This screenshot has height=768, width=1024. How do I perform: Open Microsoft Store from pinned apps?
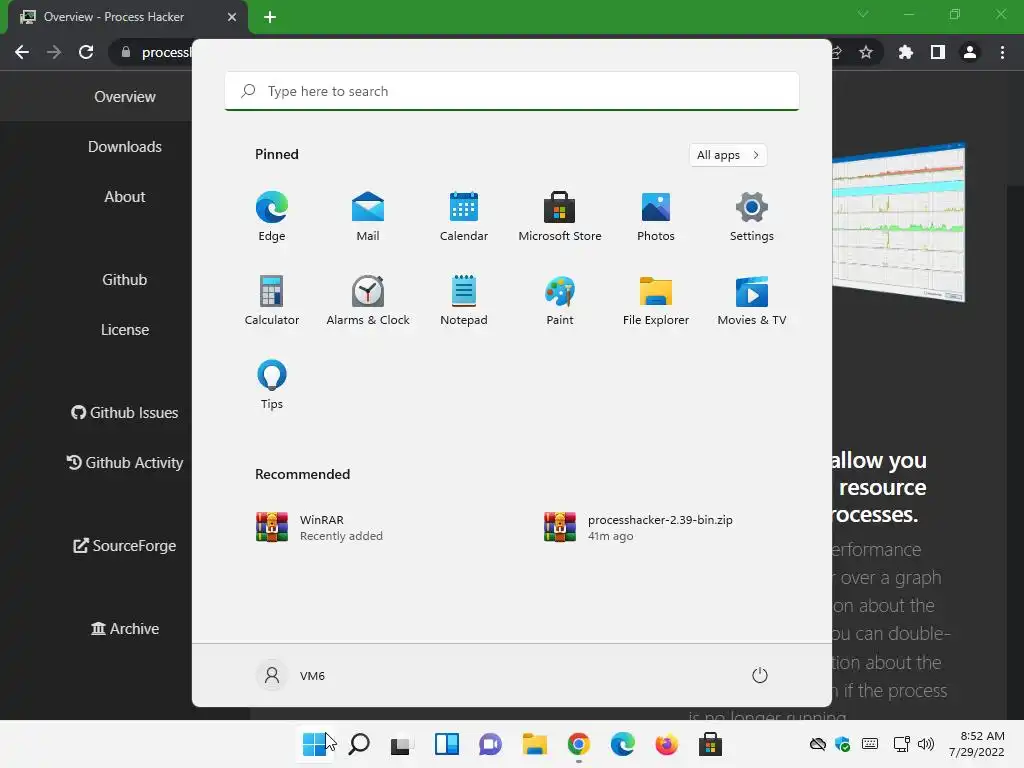click(x=560, y=216)
